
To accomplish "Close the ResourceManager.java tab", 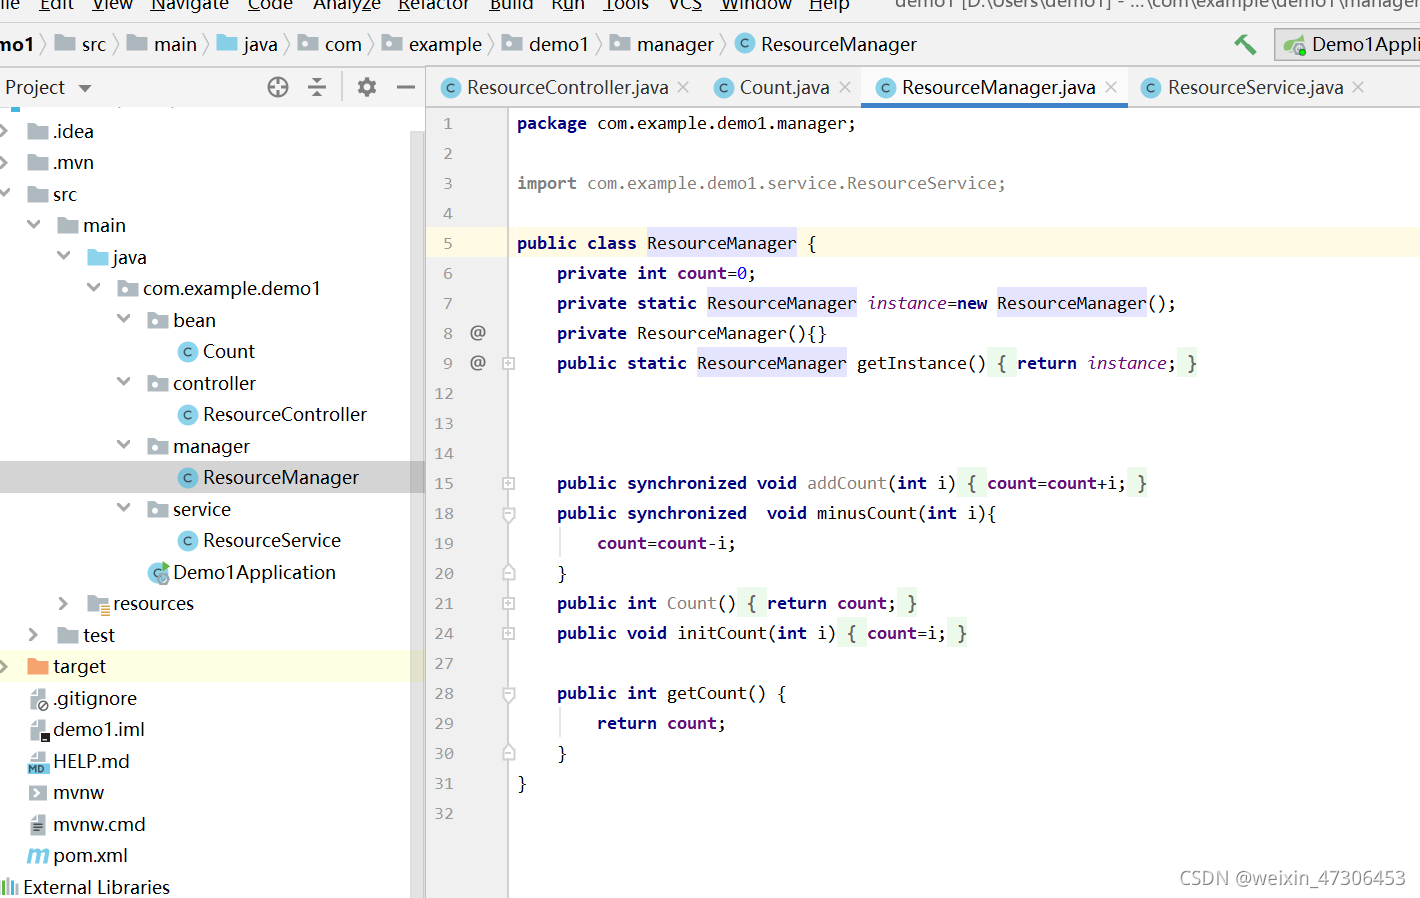I will 1111,87.
